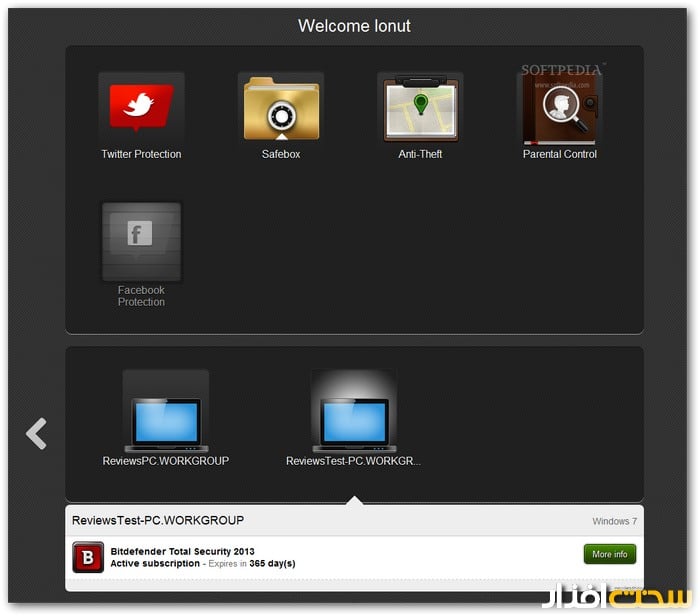Launch the Anti-Theft map icon

pyautogui.click(x=420, y=109)
